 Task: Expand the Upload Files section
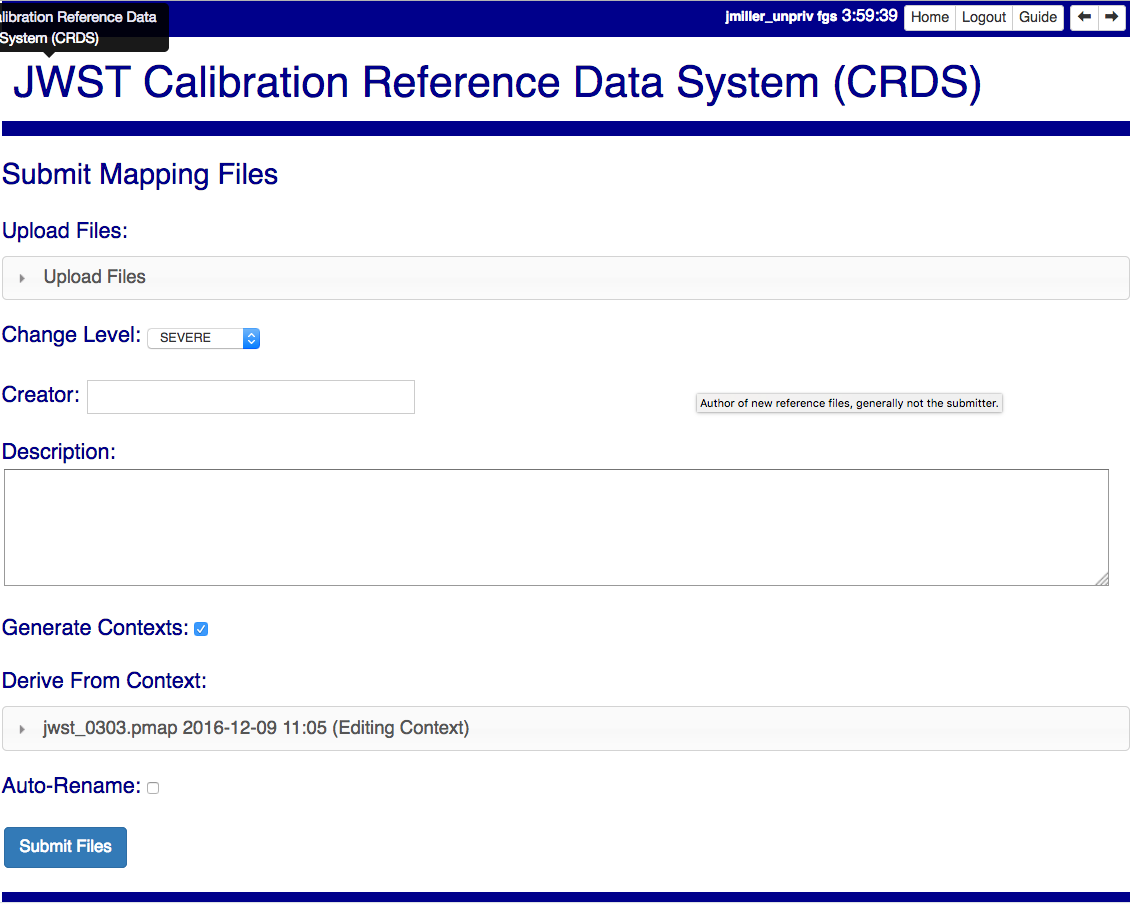565,278
